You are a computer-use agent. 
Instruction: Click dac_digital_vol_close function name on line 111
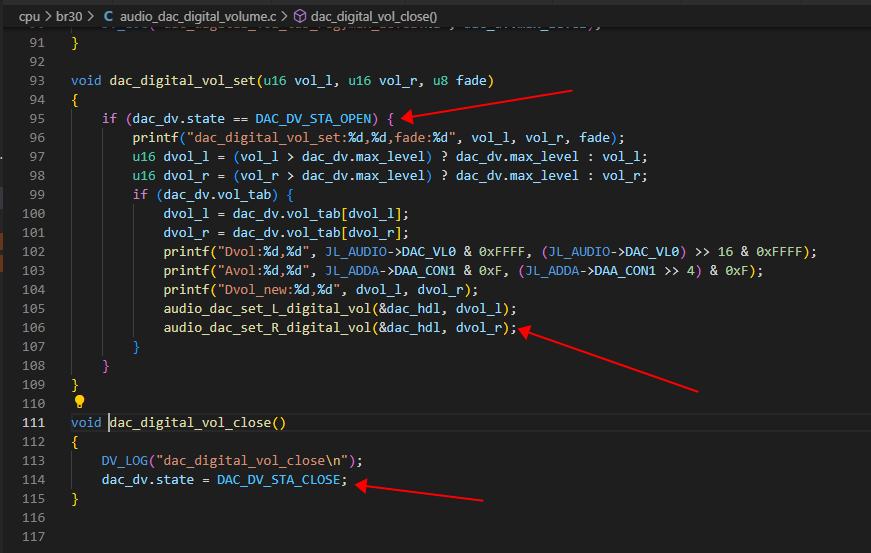[x=190, y=423]
